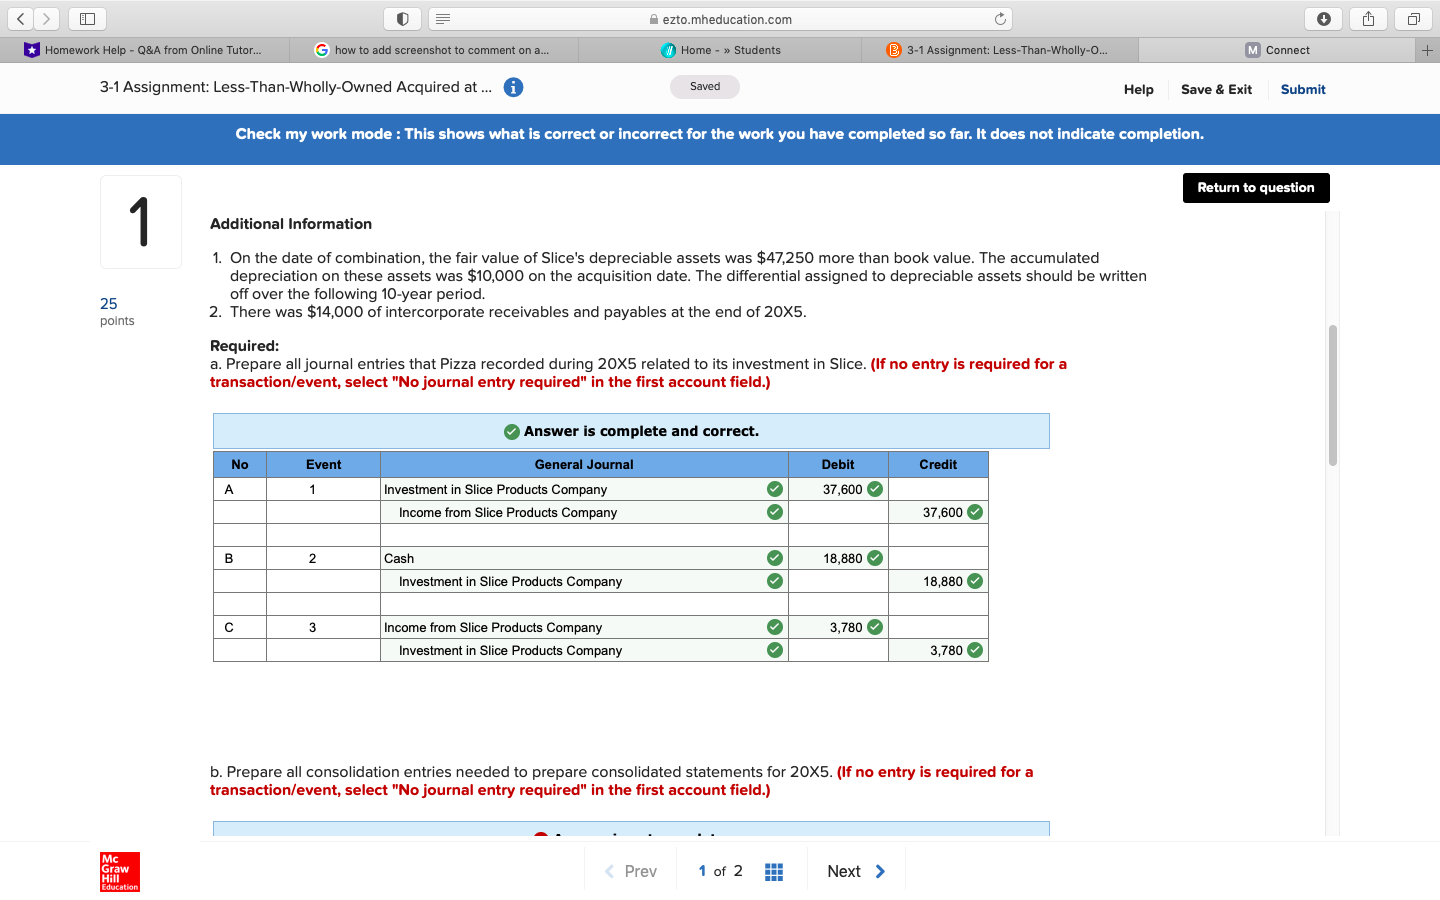This screenshot has width=1440, height=900.
Task: Click the Credit column header
Action: coord(938,464)
